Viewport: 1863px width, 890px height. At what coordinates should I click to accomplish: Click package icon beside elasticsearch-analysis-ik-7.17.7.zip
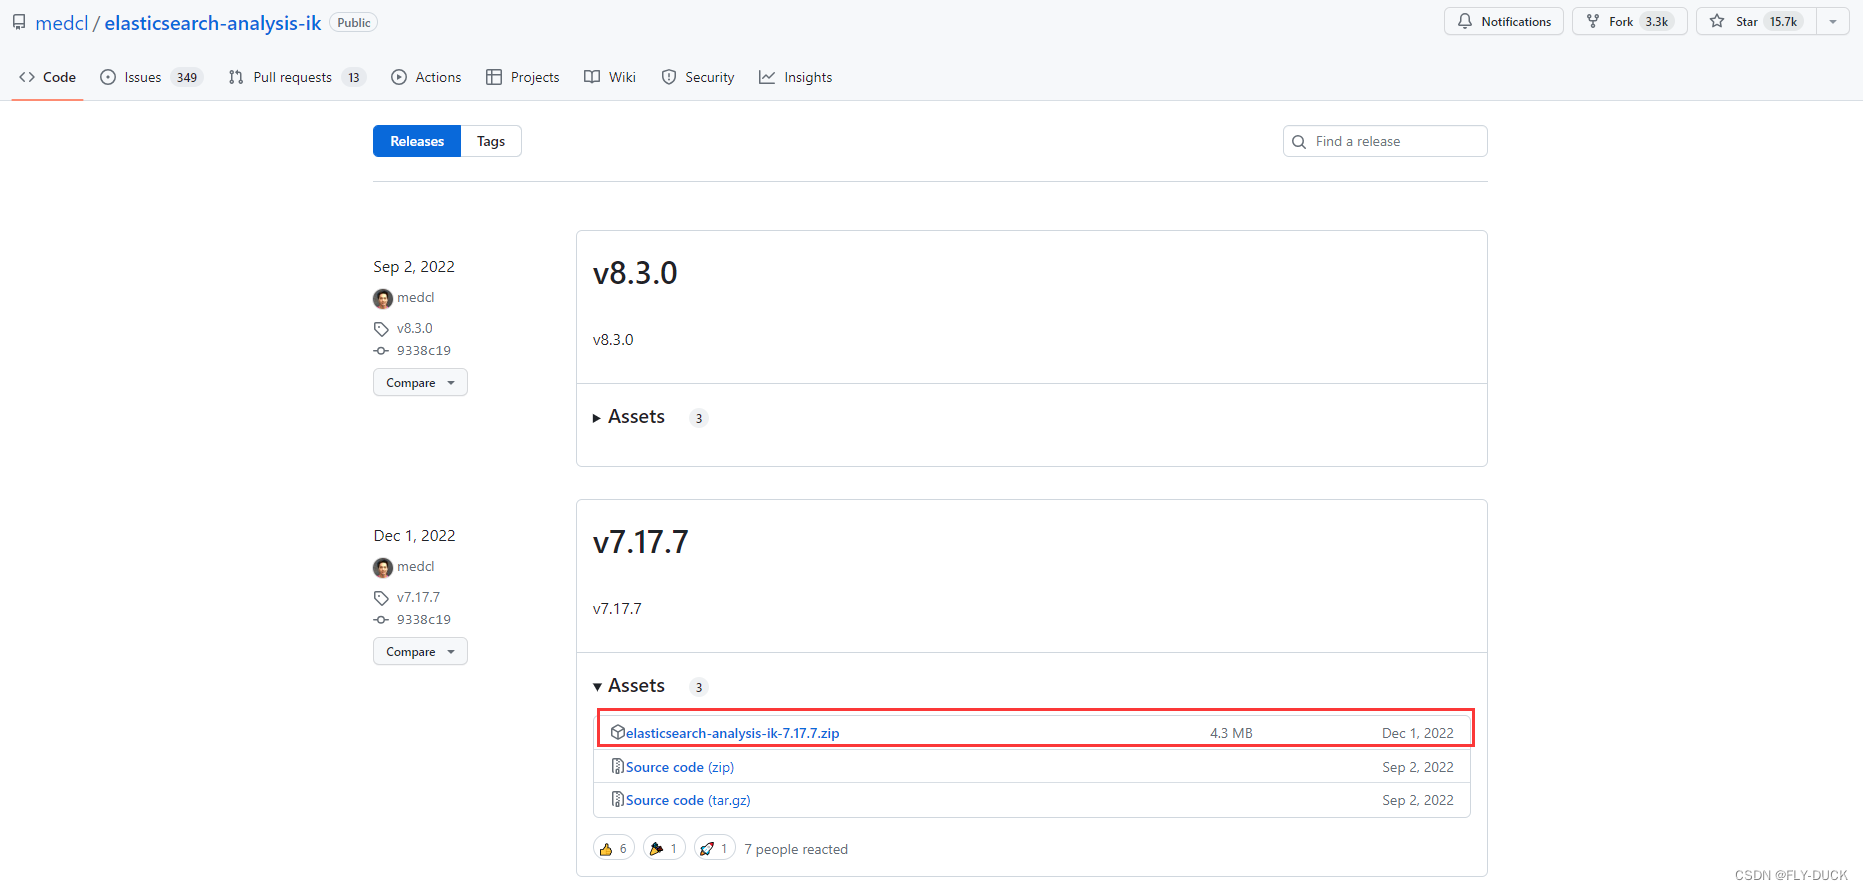618,733
